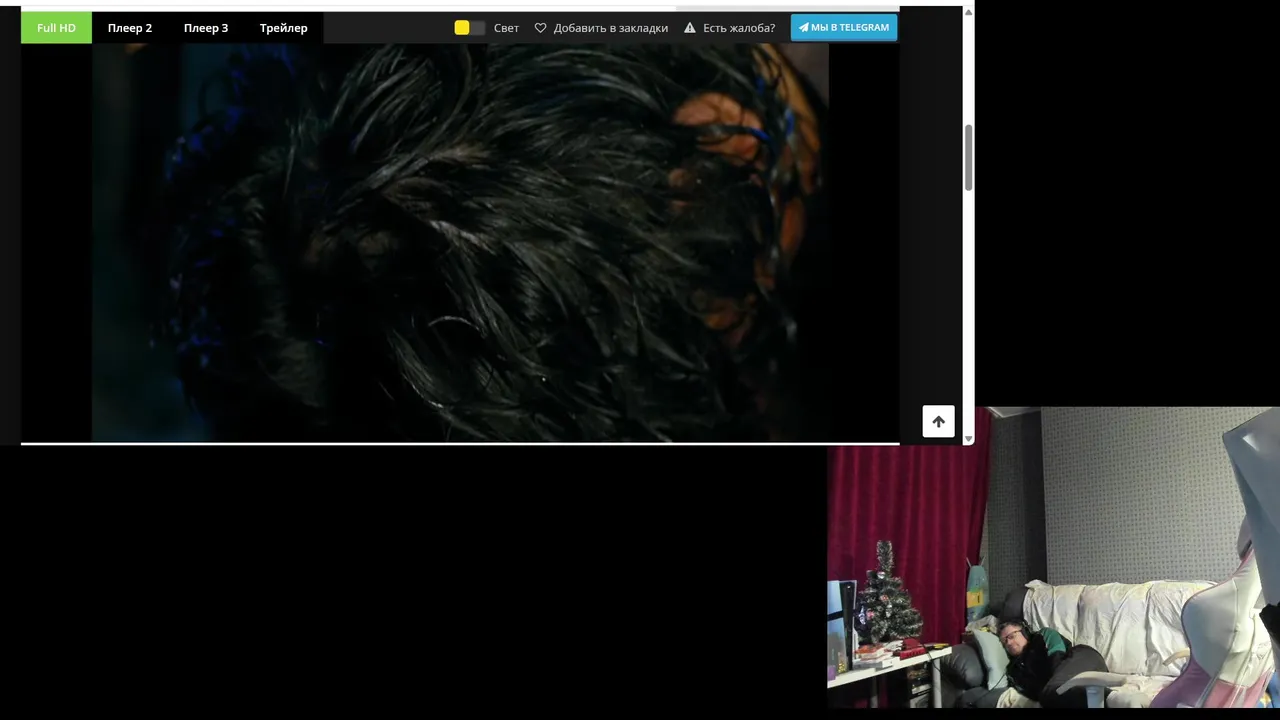Click the page scrollbar down arrow

tap(968, 438)
